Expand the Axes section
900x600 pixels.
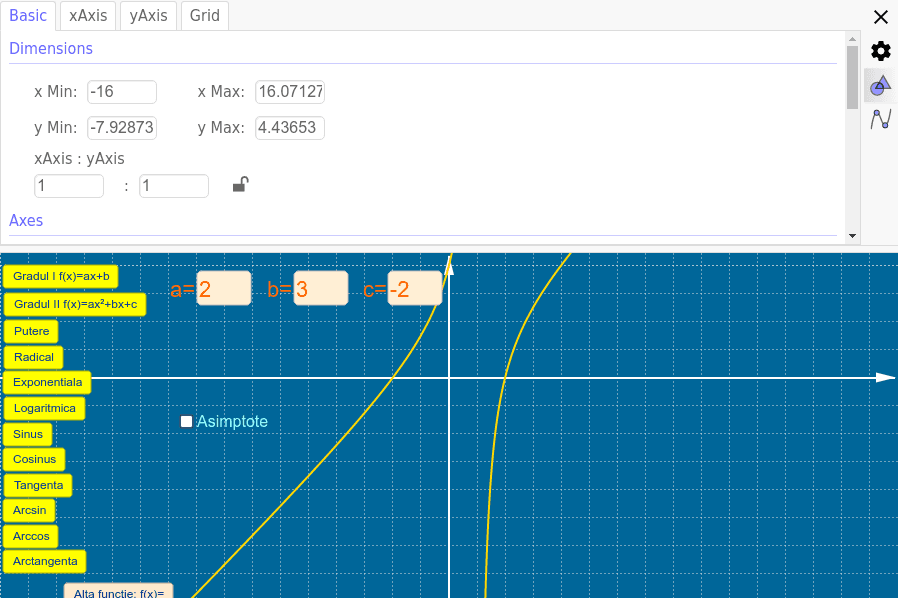click(26, 220)
